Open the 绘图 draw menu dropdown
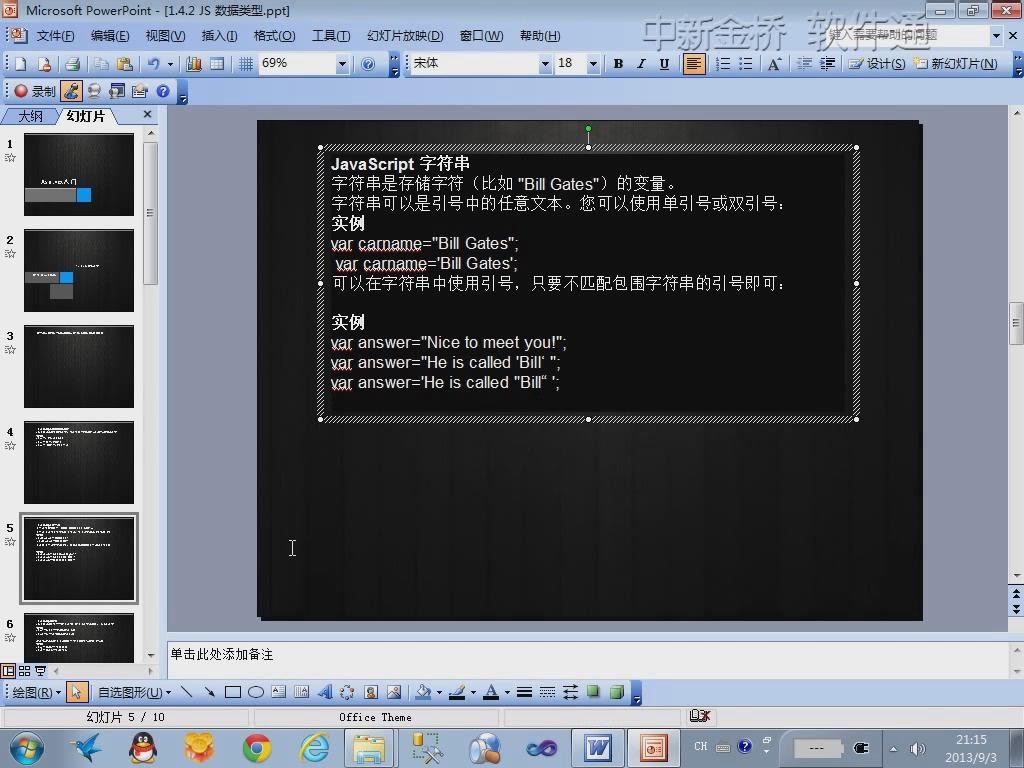The height and width of the screenshot is (768, 1024). 37,692
